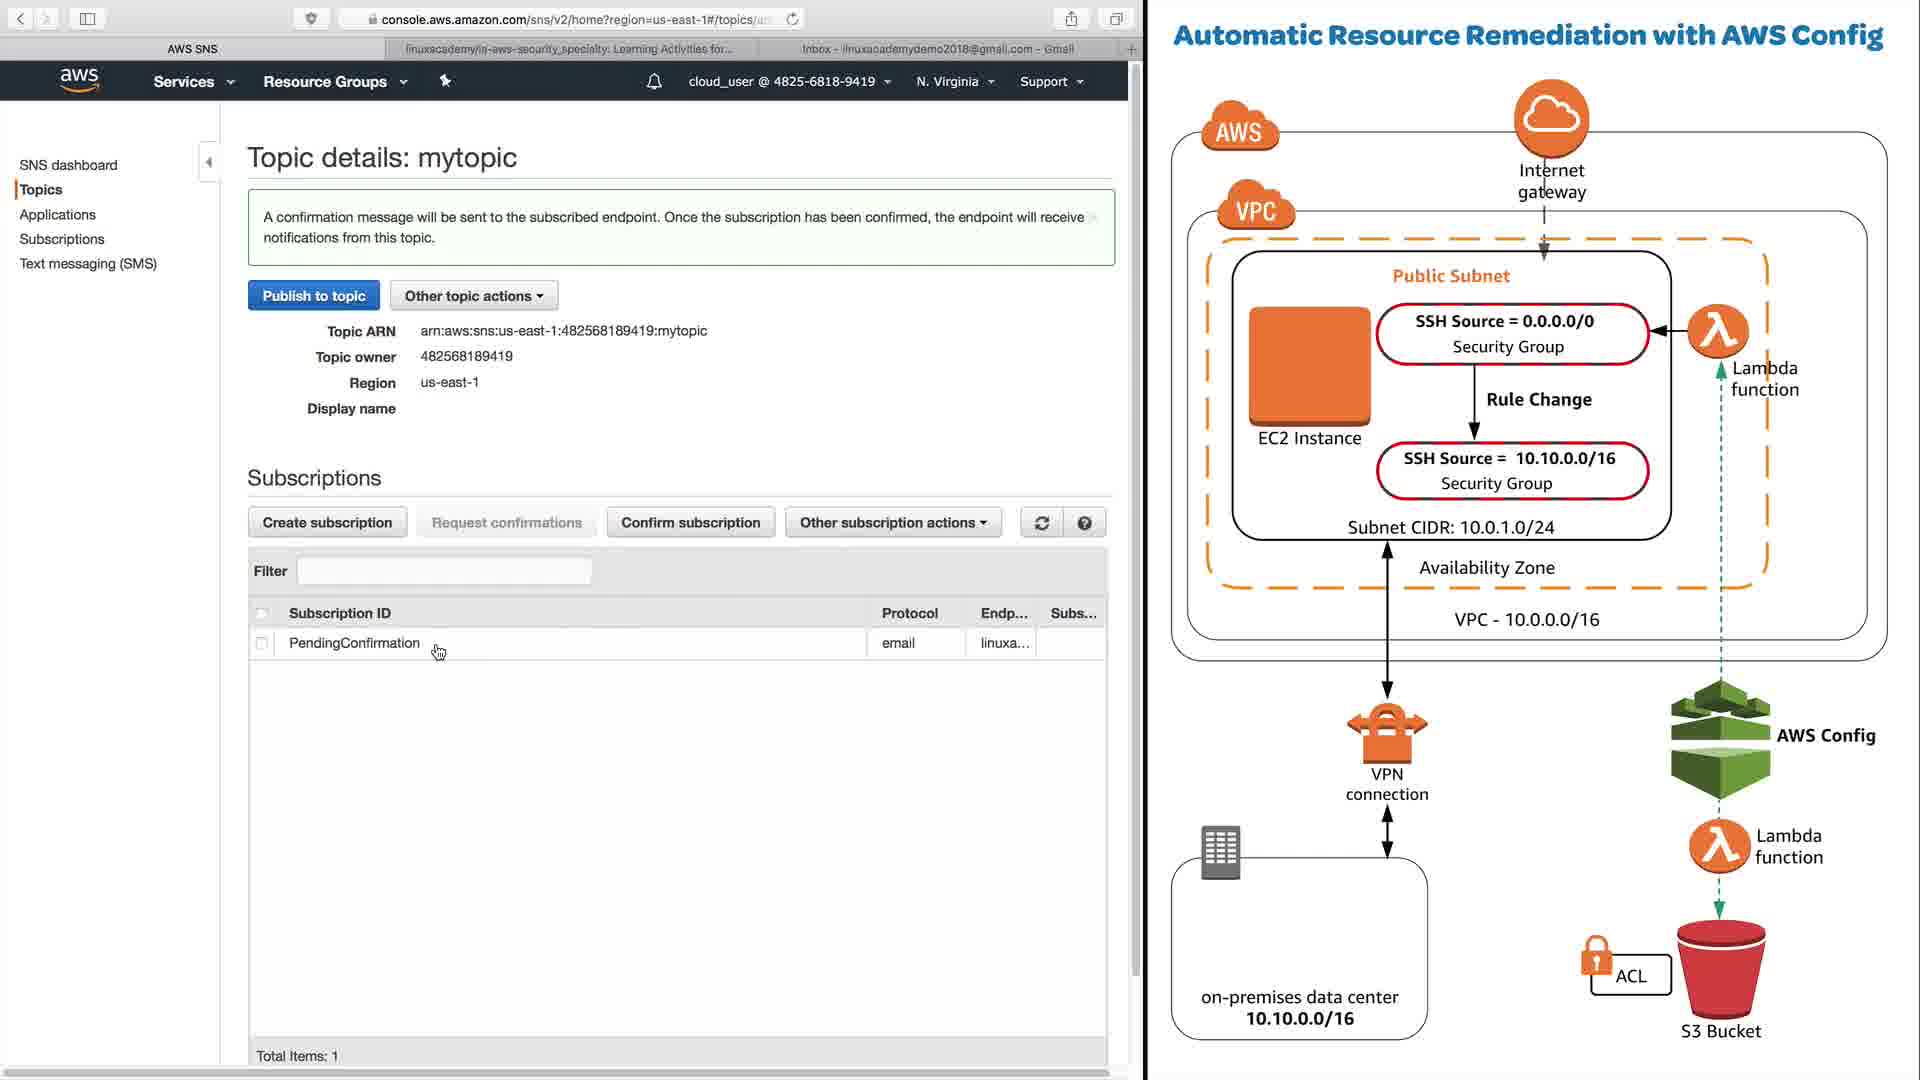Viewport: 1920px width, 1080px height.
Task: Open Other subscription actions dropdown
Action: [x=892, y=523]
